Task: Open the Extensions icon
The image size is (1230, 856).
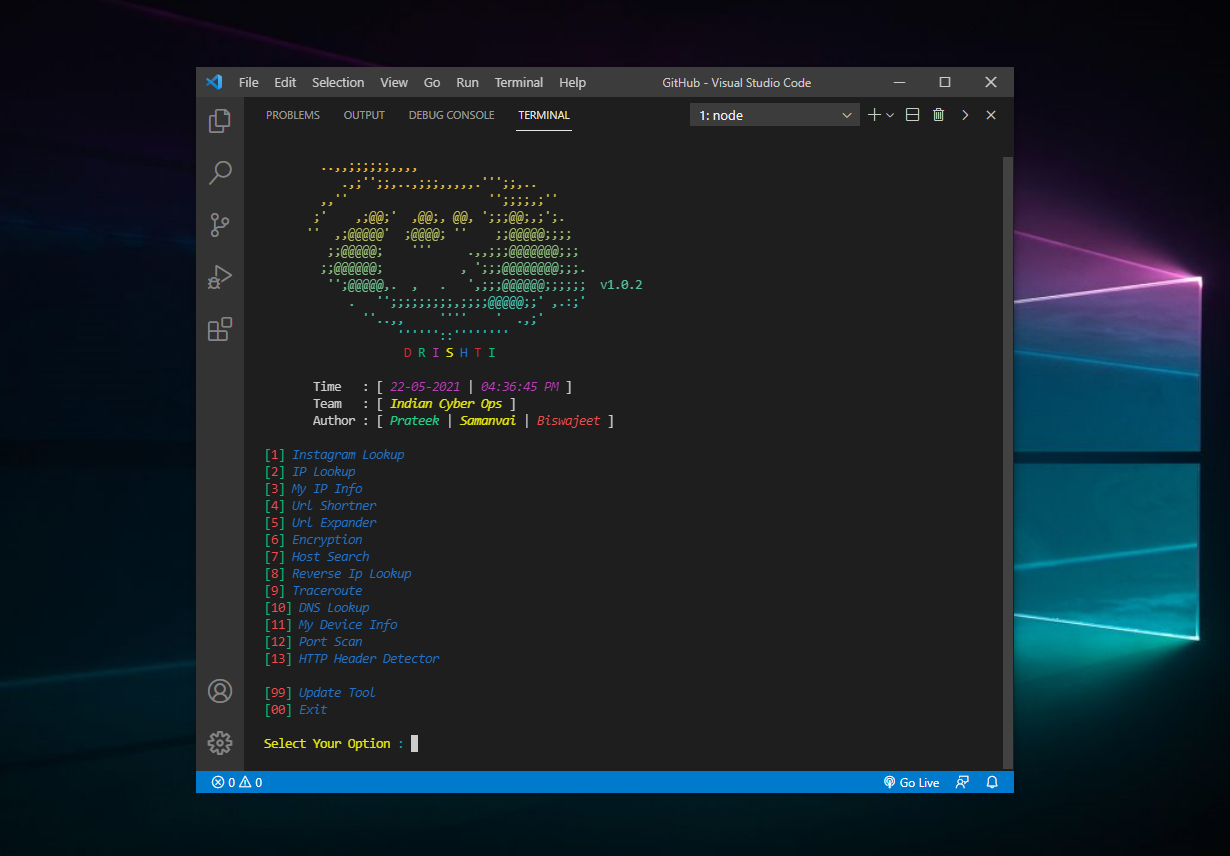Action: pyautogui.click(x=220, y=329)
